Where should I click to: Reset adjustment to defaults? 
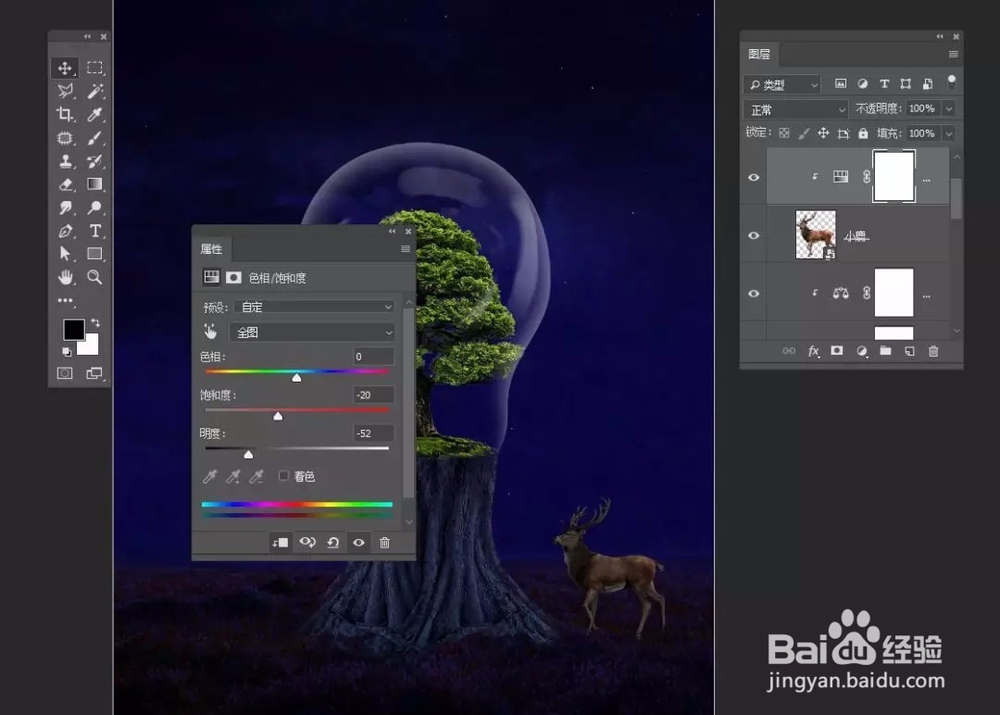pos(333,543)
